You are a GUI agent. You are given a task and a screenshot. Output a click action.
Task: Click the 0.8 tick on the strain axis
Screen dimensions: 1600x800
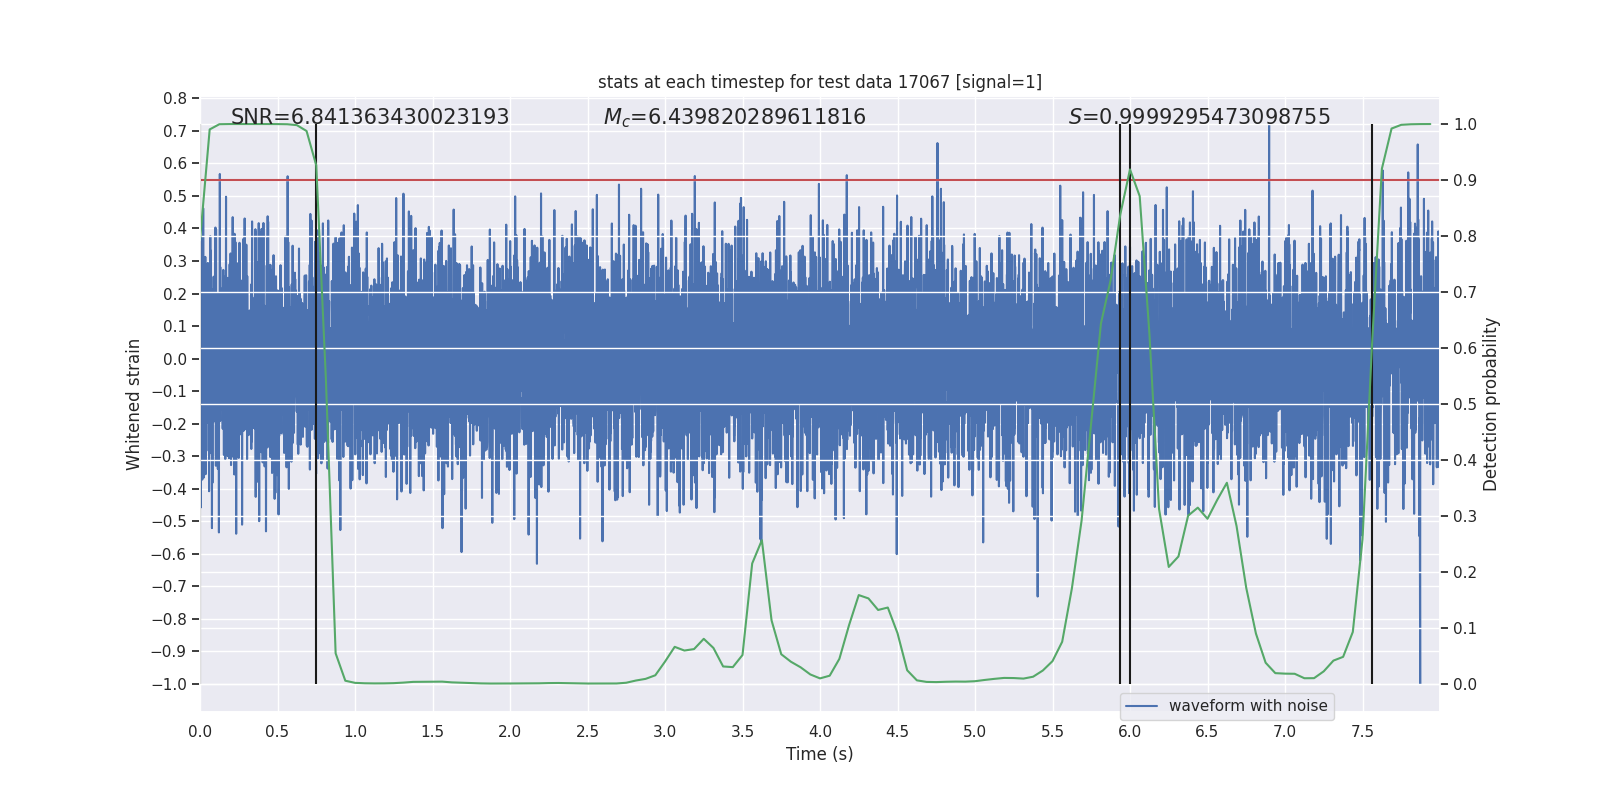point(175,98)
